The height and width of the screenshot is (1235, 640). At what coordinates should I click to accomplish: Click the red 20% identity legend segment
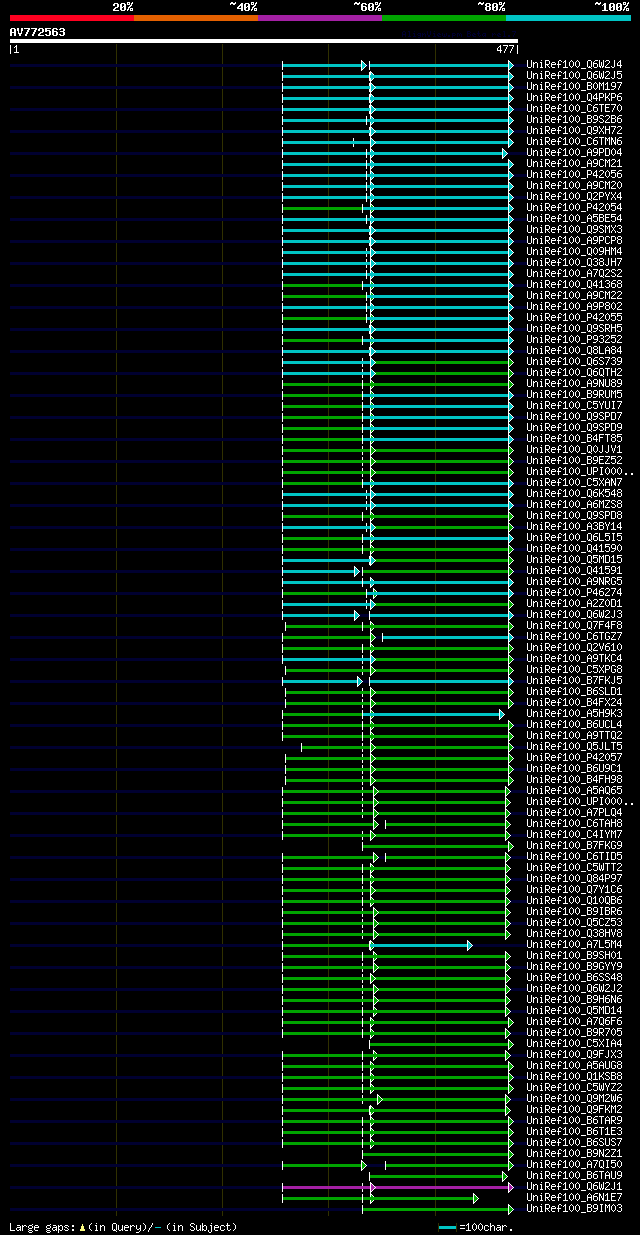[71, 18]
